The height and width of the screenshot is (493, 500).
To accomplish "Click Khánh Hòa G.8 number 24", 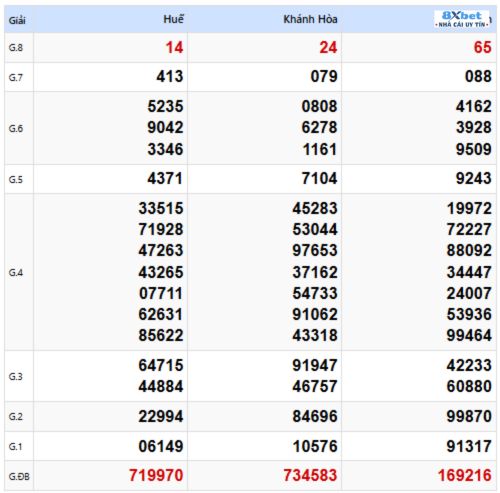I will pos(328,47).
